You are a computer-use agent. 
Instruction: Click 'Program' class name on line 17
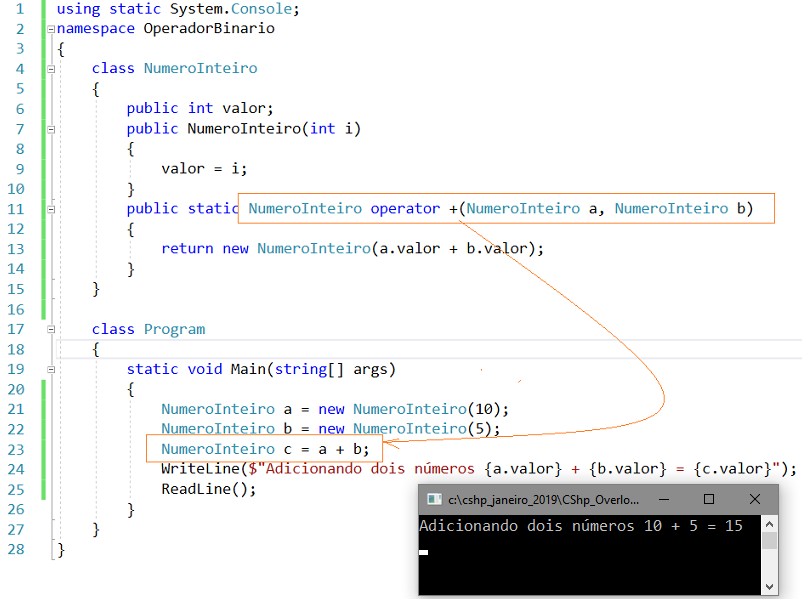click(x=174, y=330)
